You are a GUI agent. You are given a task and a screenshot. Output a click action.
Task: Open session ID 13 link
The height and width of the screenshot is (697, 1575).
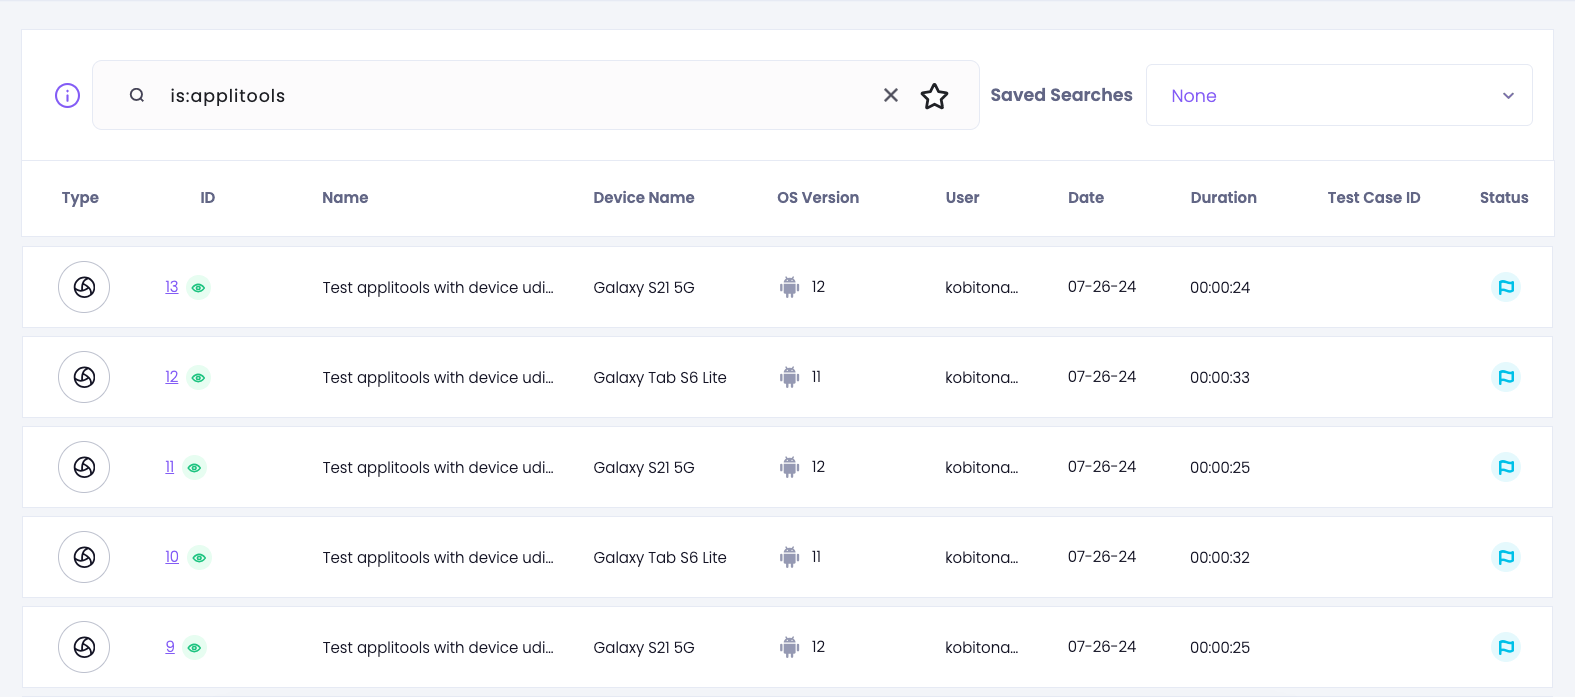172,287
